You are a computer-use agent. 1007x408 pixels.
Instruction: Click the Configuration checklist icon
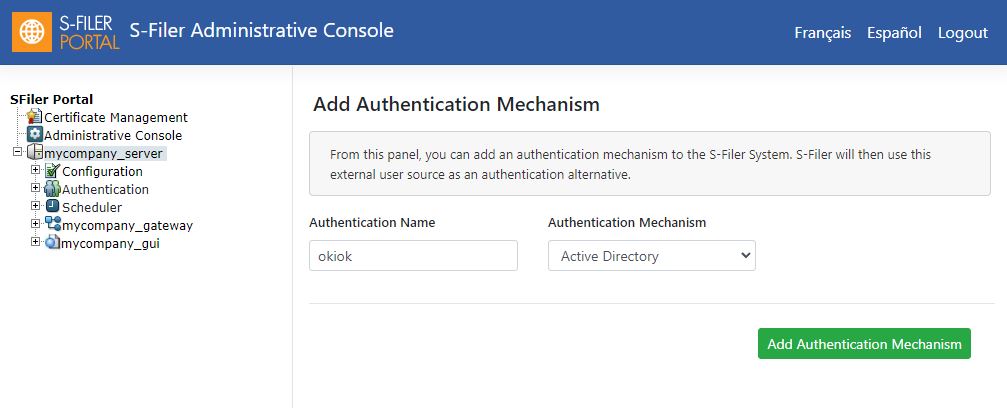[x=53, y=171]
